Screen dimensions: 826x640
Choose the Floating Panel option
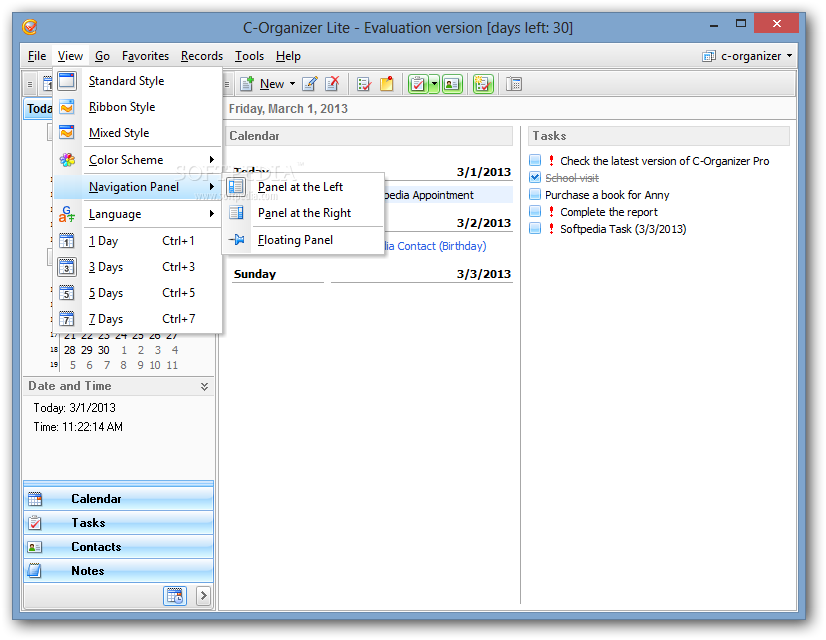tap(303, 240)
